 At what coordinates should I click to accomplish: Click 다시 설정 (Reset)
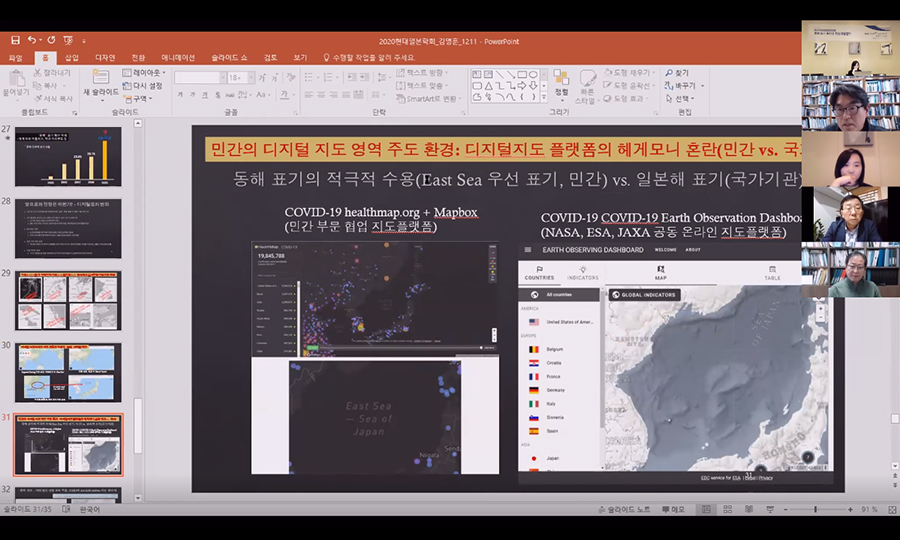tap(143, 86)
